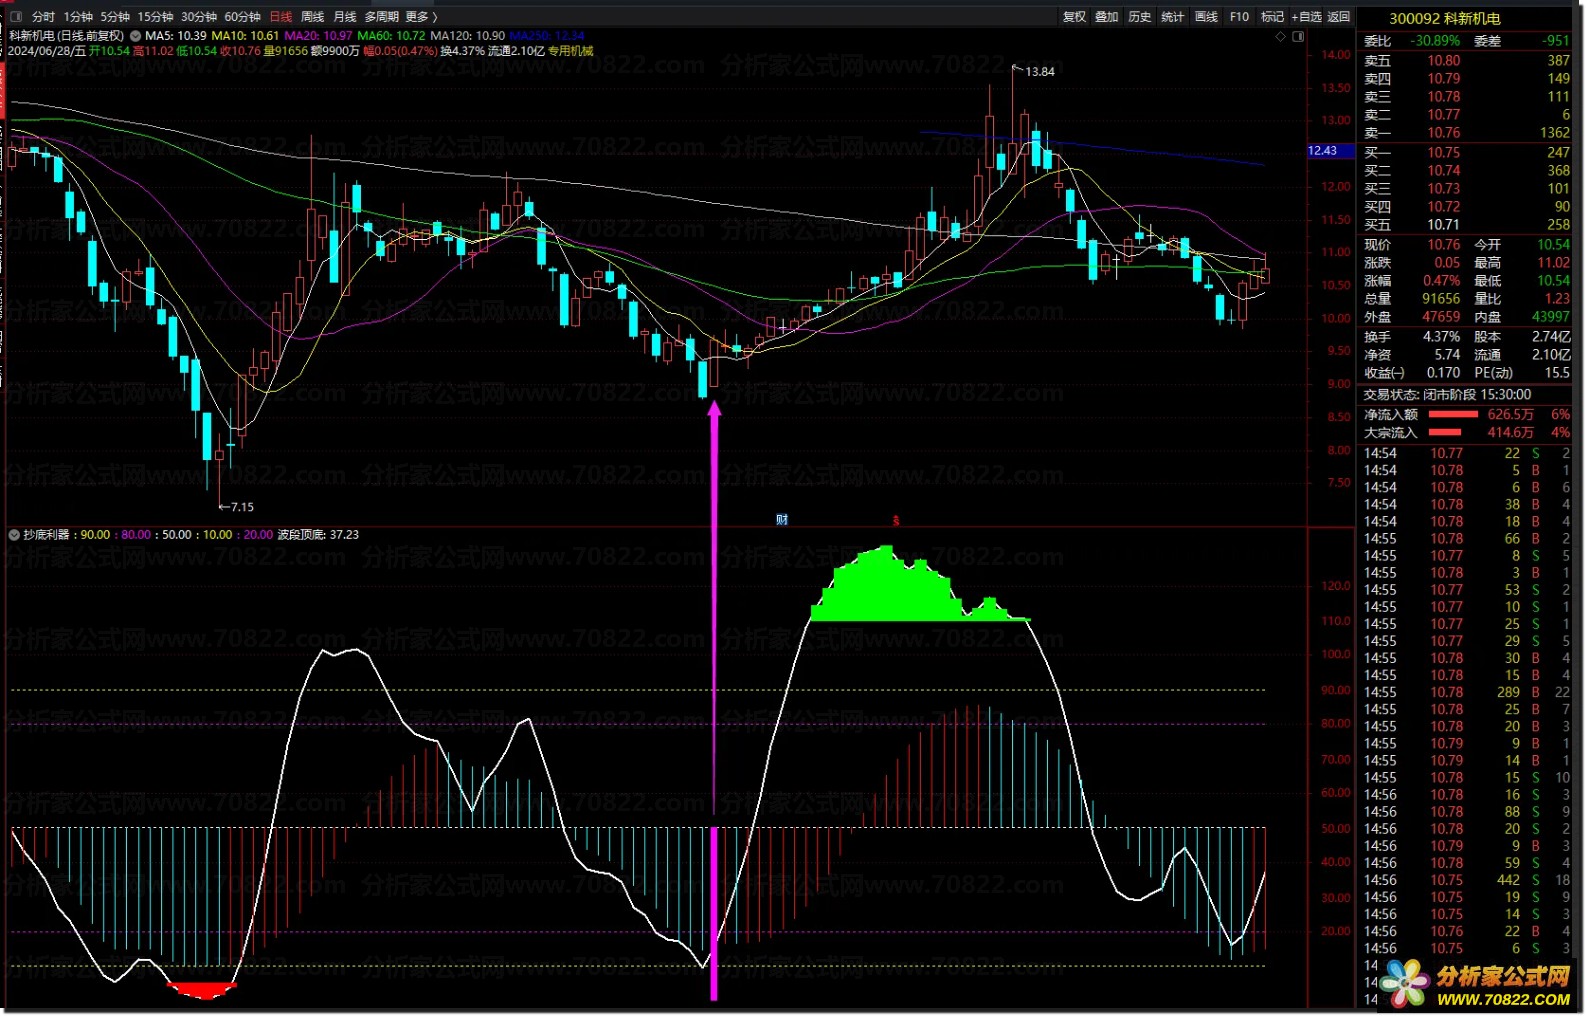Click the 7.15 low price label

tap(242, 507)
